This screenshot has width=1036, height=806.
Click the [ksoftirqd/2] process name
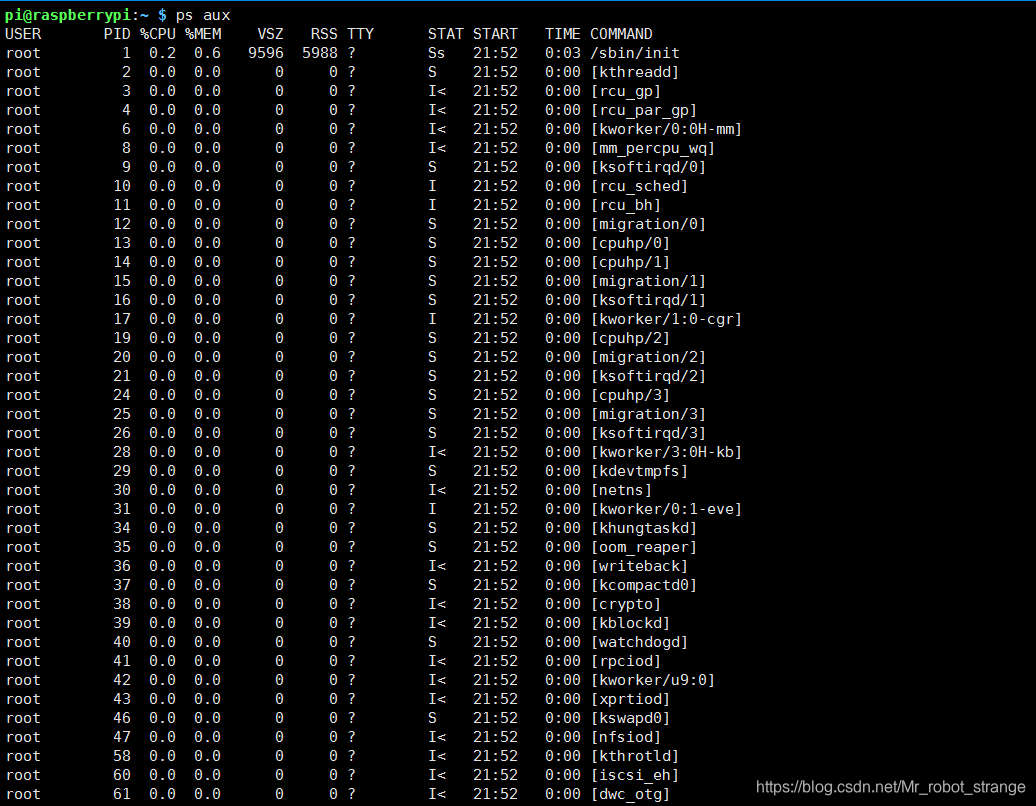pos(648,376)
